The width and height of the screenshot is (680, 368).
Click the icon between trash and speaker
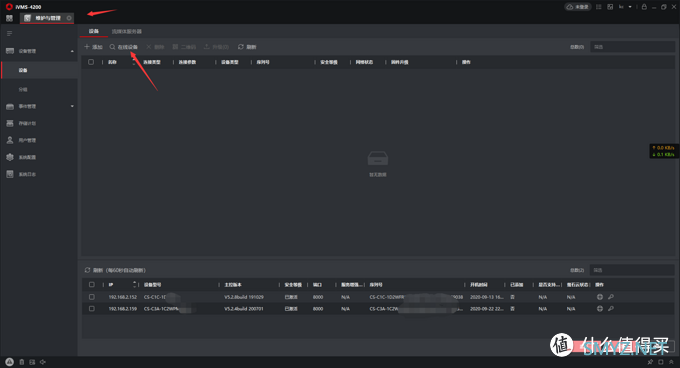pyautogui.click(x=32, y=362)
